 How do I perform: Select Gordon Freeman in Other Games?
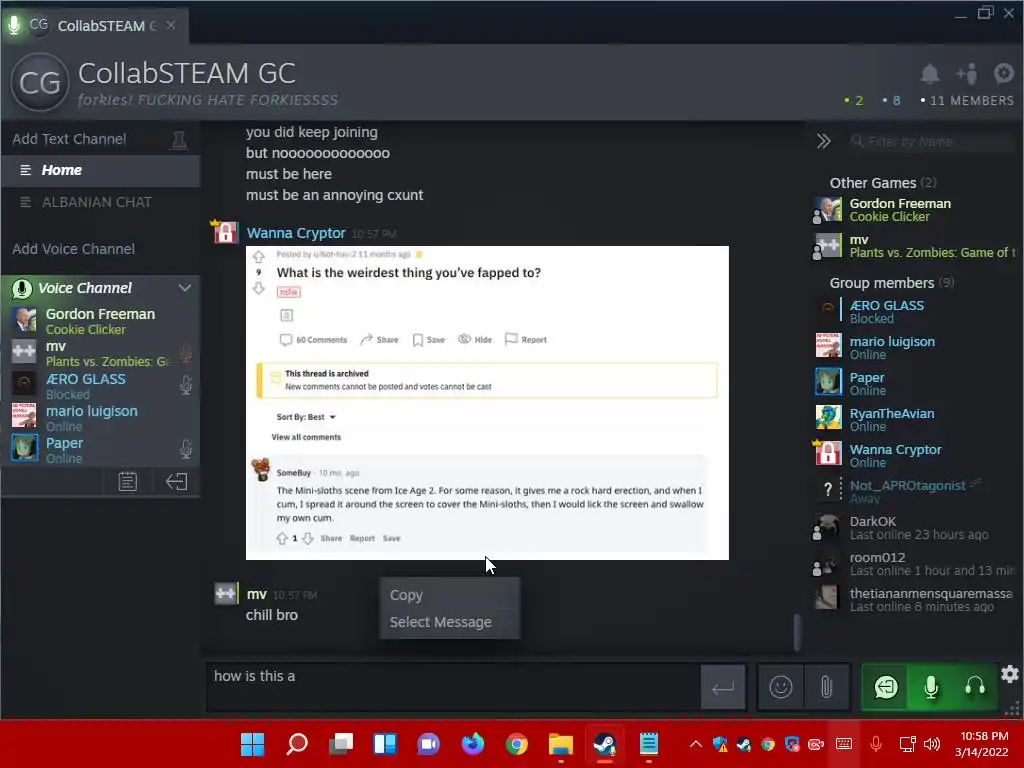pos(914,210)
